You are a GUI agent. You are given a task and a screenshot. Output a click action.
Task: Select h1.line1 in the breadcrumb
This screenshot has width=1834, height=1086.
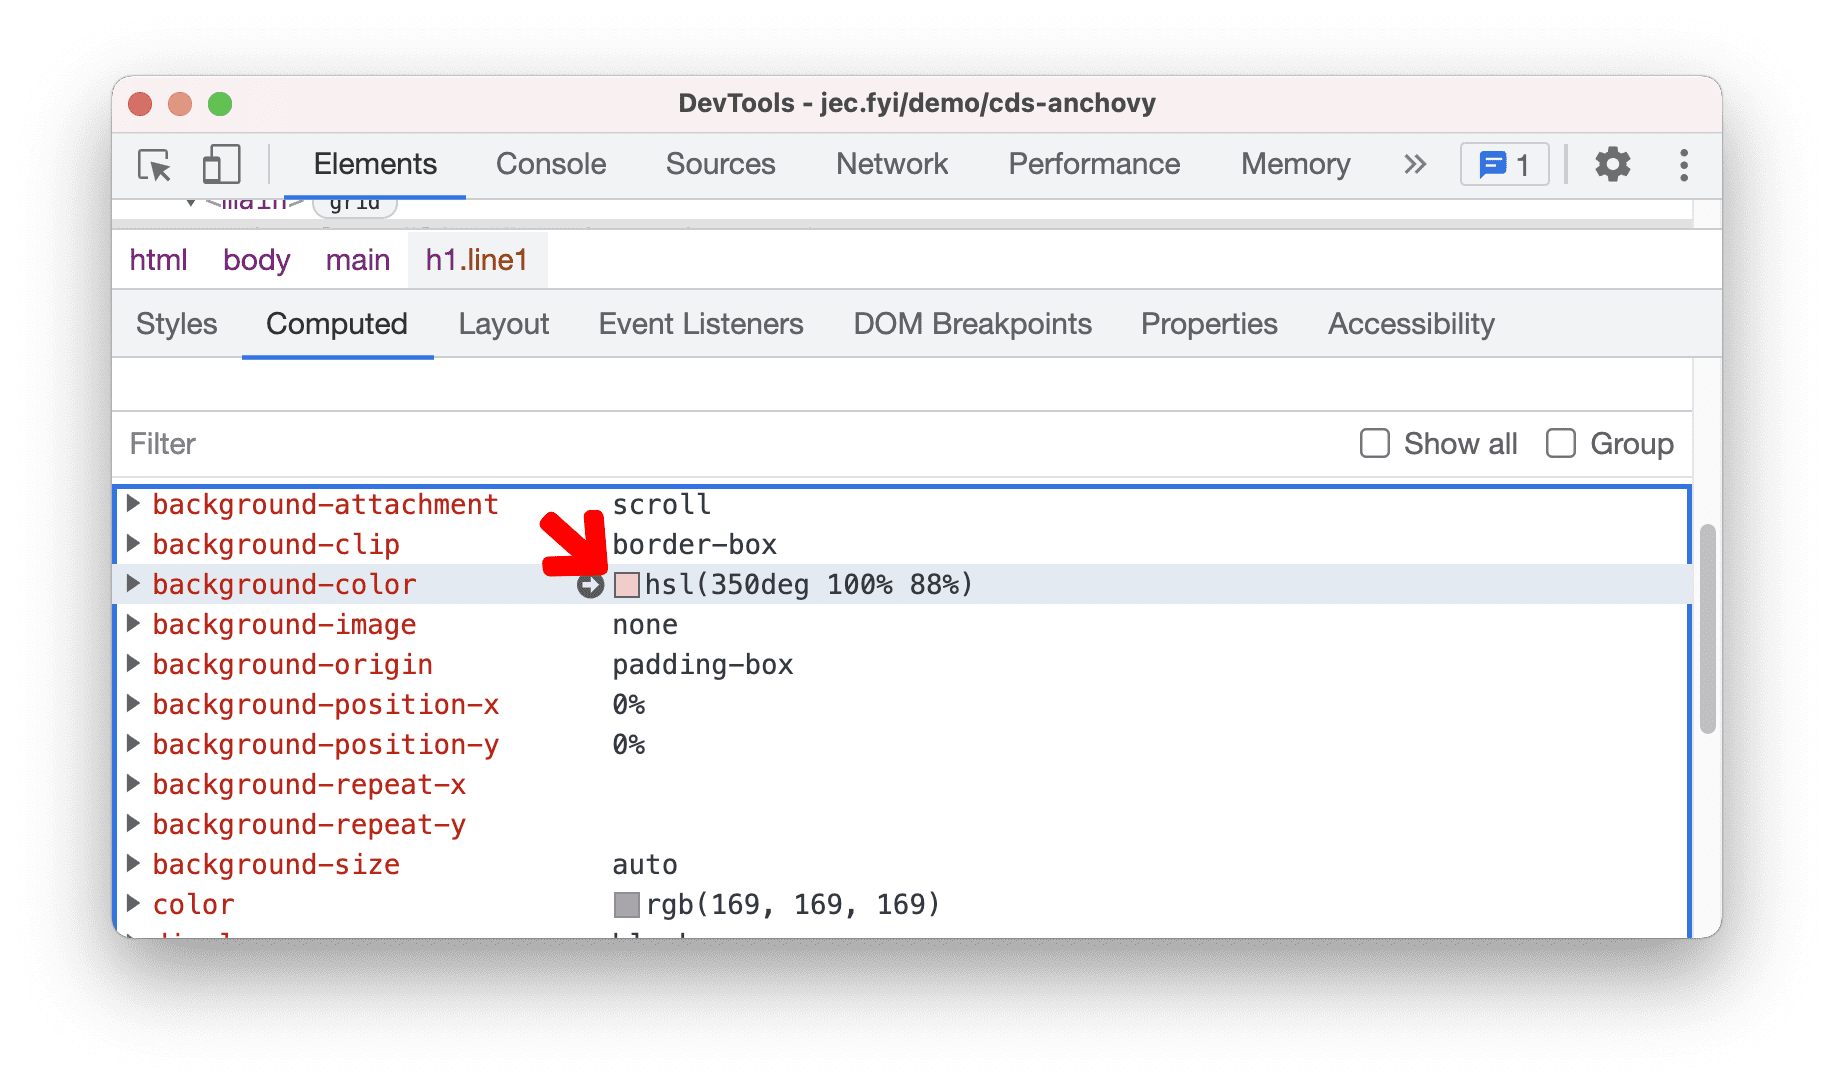477,259
